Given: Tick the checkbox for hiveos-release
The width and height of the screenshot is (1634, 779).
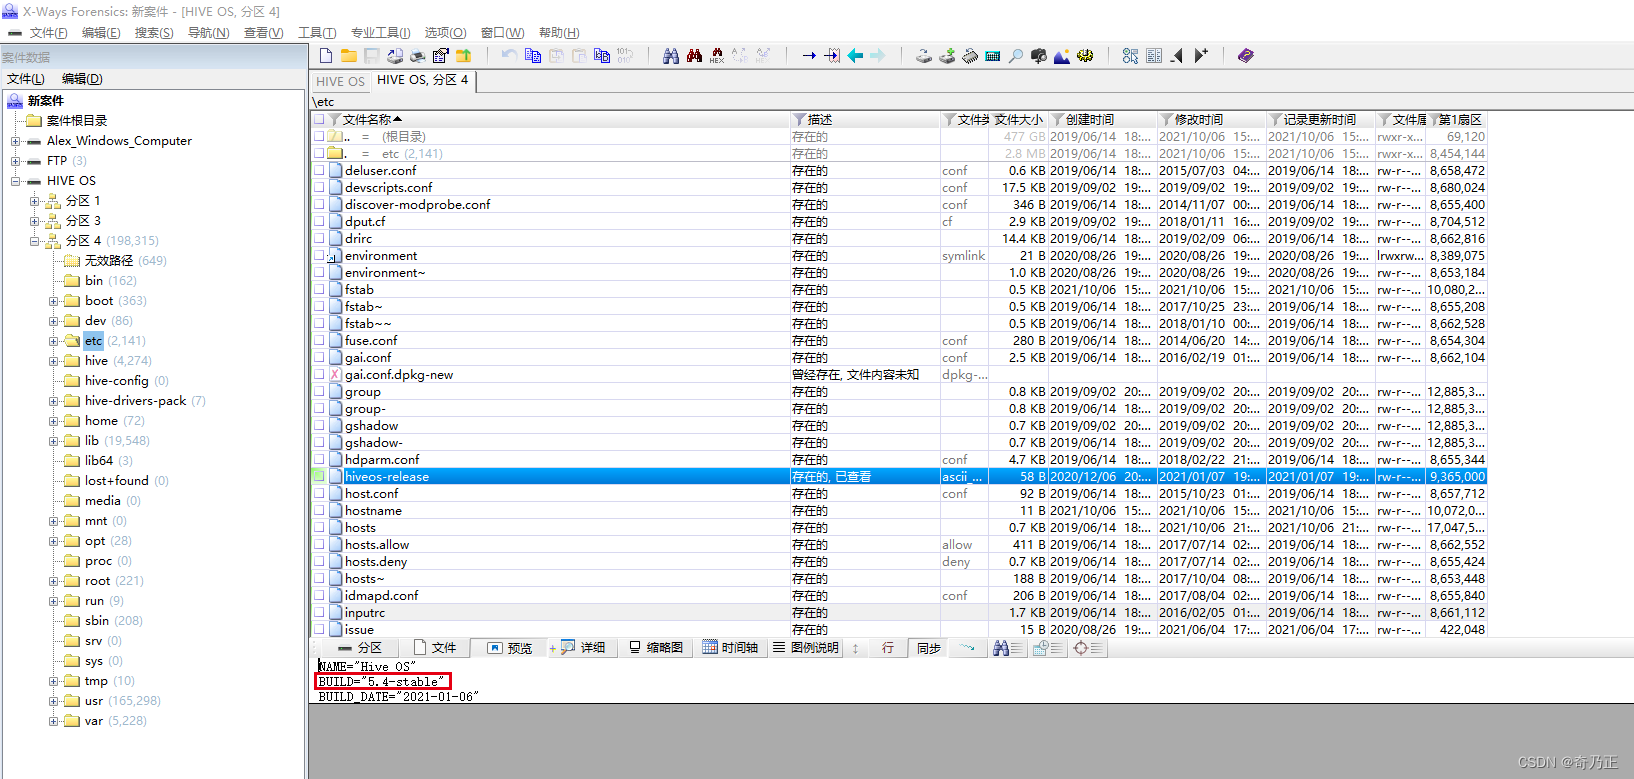Looking at the screenshot, I should pyautogui.click(x=319, y=477).
